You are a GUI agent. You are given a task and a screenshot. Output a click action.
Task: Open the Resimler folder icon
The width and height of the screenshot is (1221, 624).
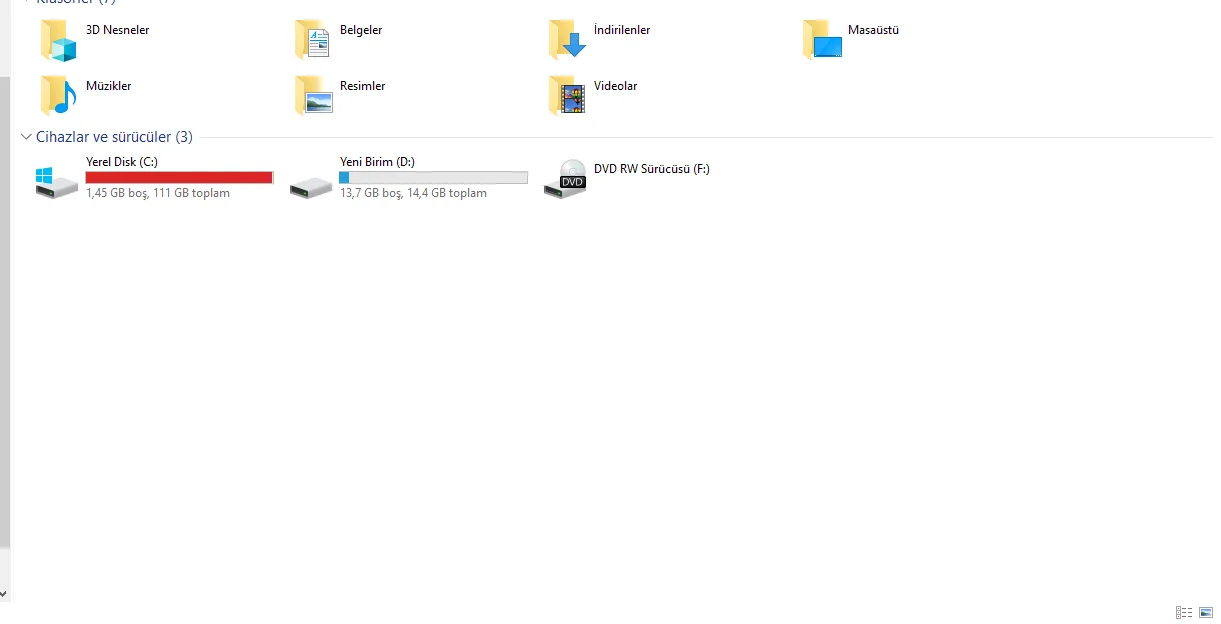click(x=312, y=96)
